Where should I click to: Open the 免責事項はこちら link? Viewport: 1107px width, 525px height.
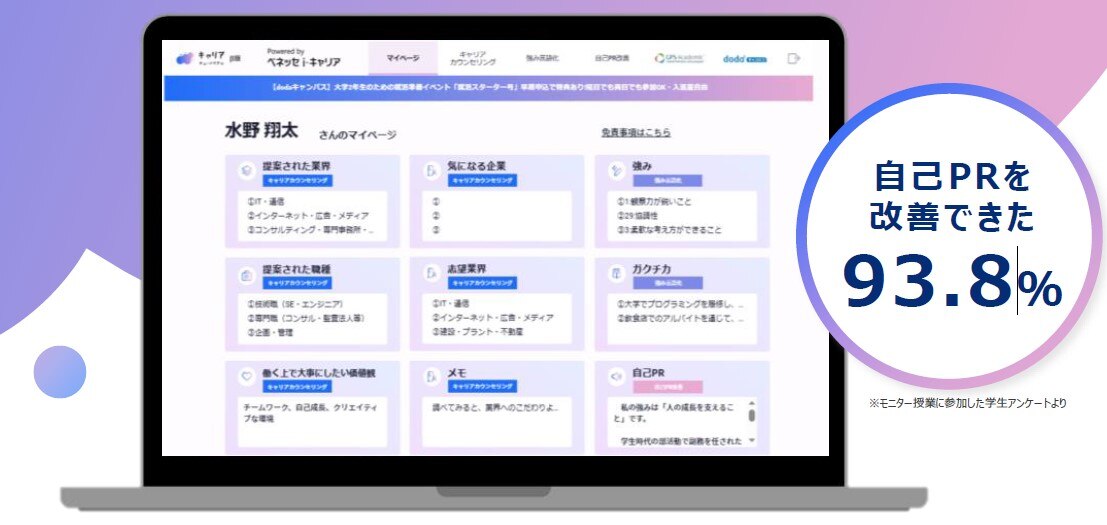[x=635, y=132]
